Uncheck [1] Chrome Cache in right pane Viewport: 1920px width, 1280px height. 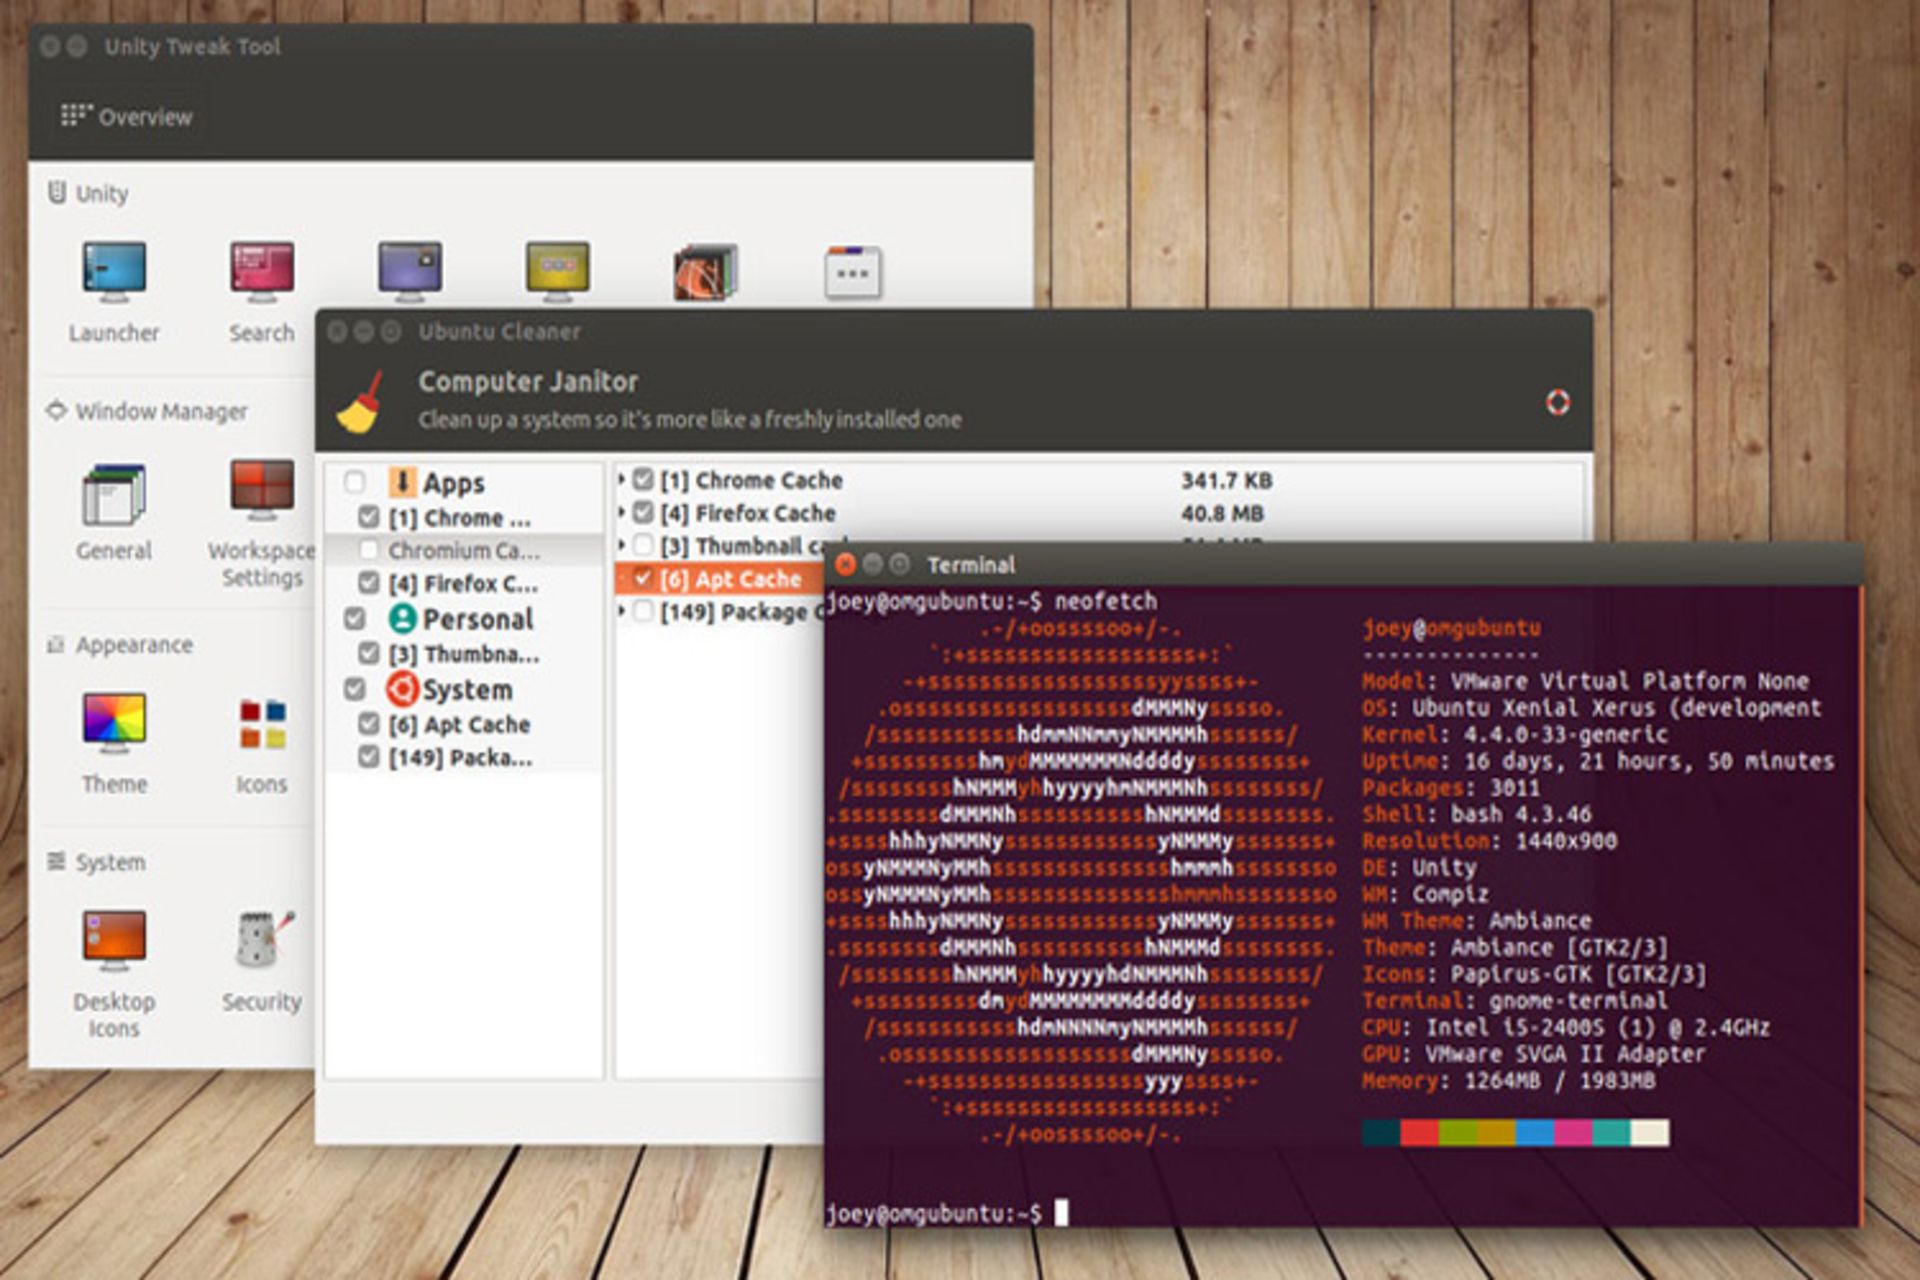pyautogui.click(x=644, y=480)
